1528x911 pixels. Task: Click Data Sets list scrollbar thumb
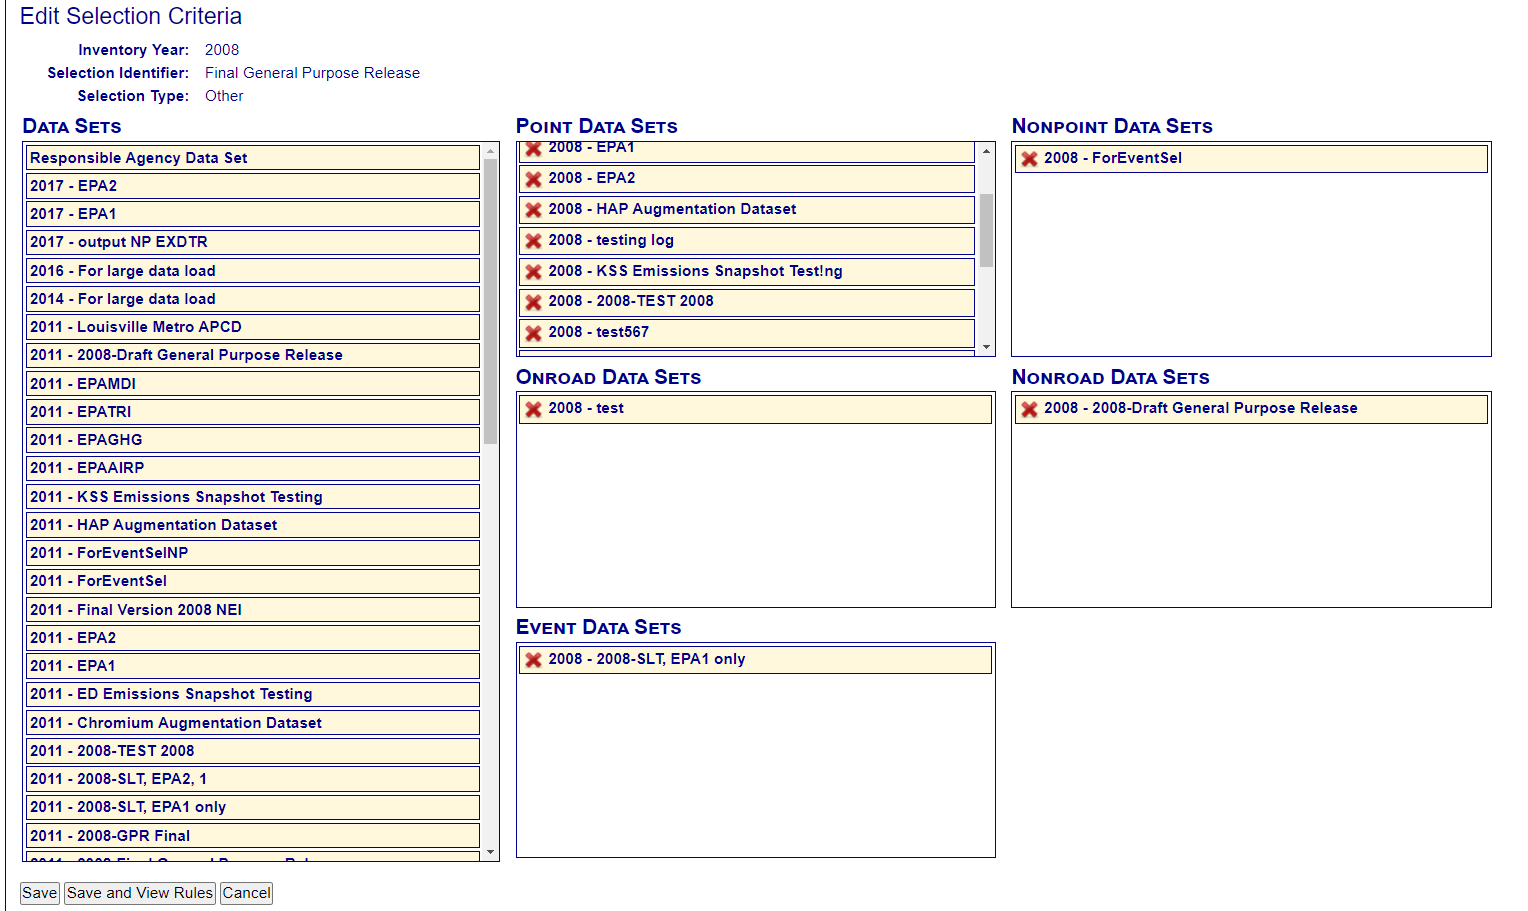(x=490, y=301)
